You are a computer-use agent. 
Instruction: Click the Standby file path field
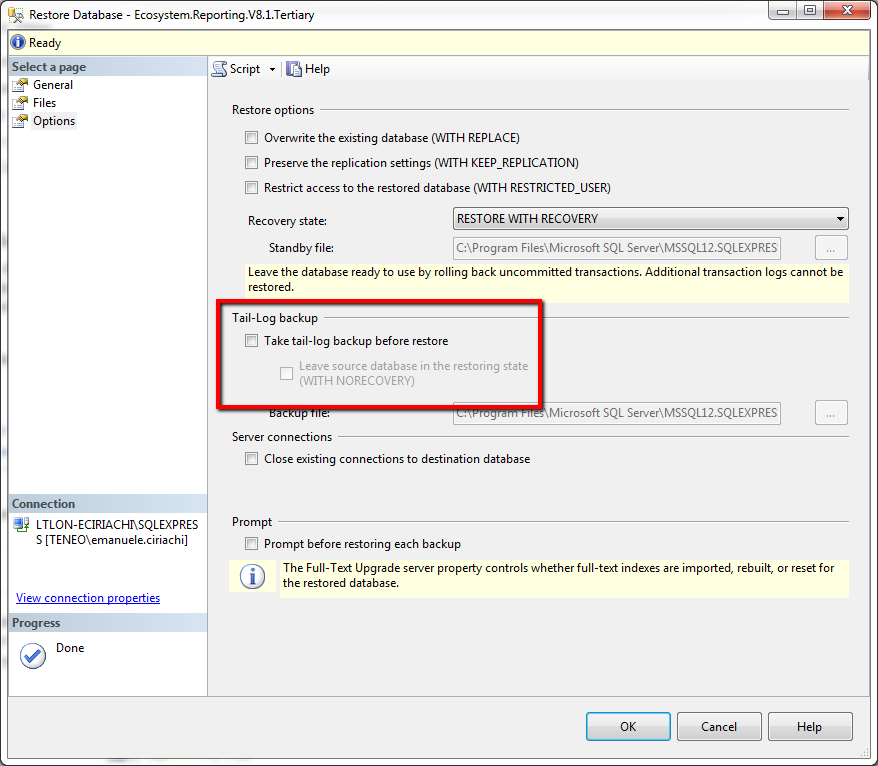(x=617, y=248)
